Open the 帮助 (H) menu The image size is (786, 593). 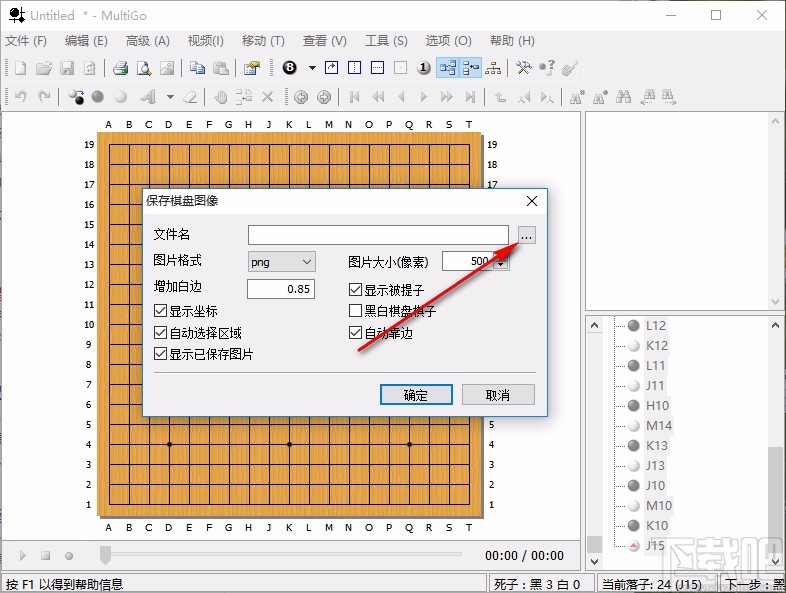tap(512, 41)
